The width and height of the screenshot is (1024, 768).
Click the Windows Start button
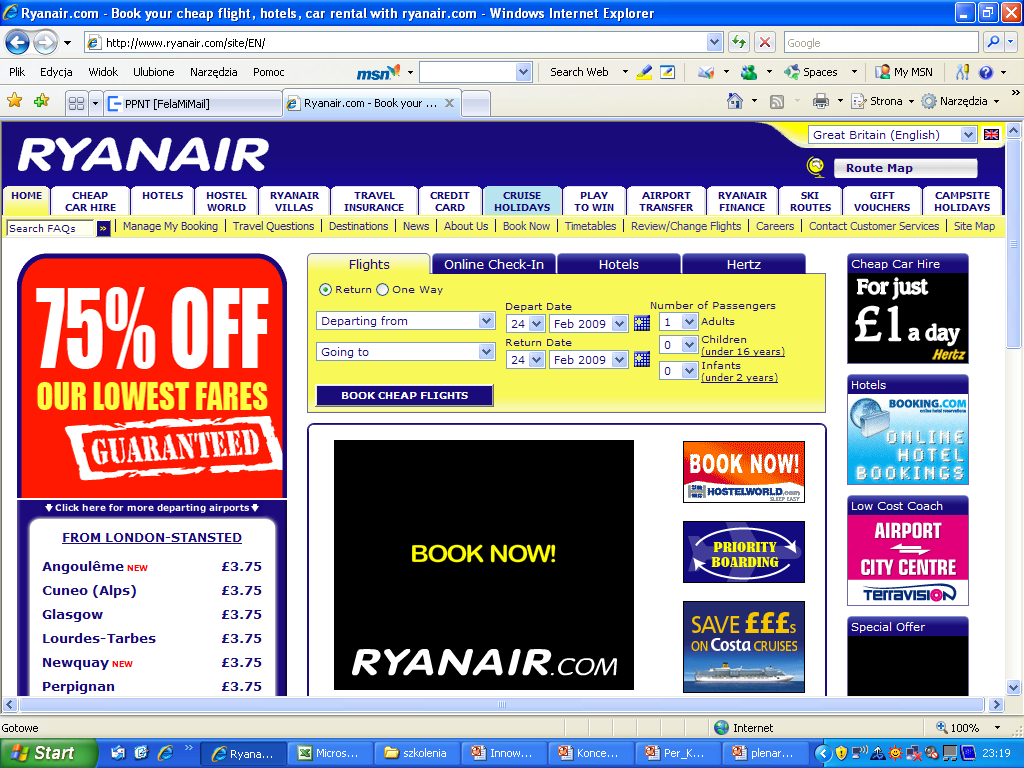tap(48, 753)
